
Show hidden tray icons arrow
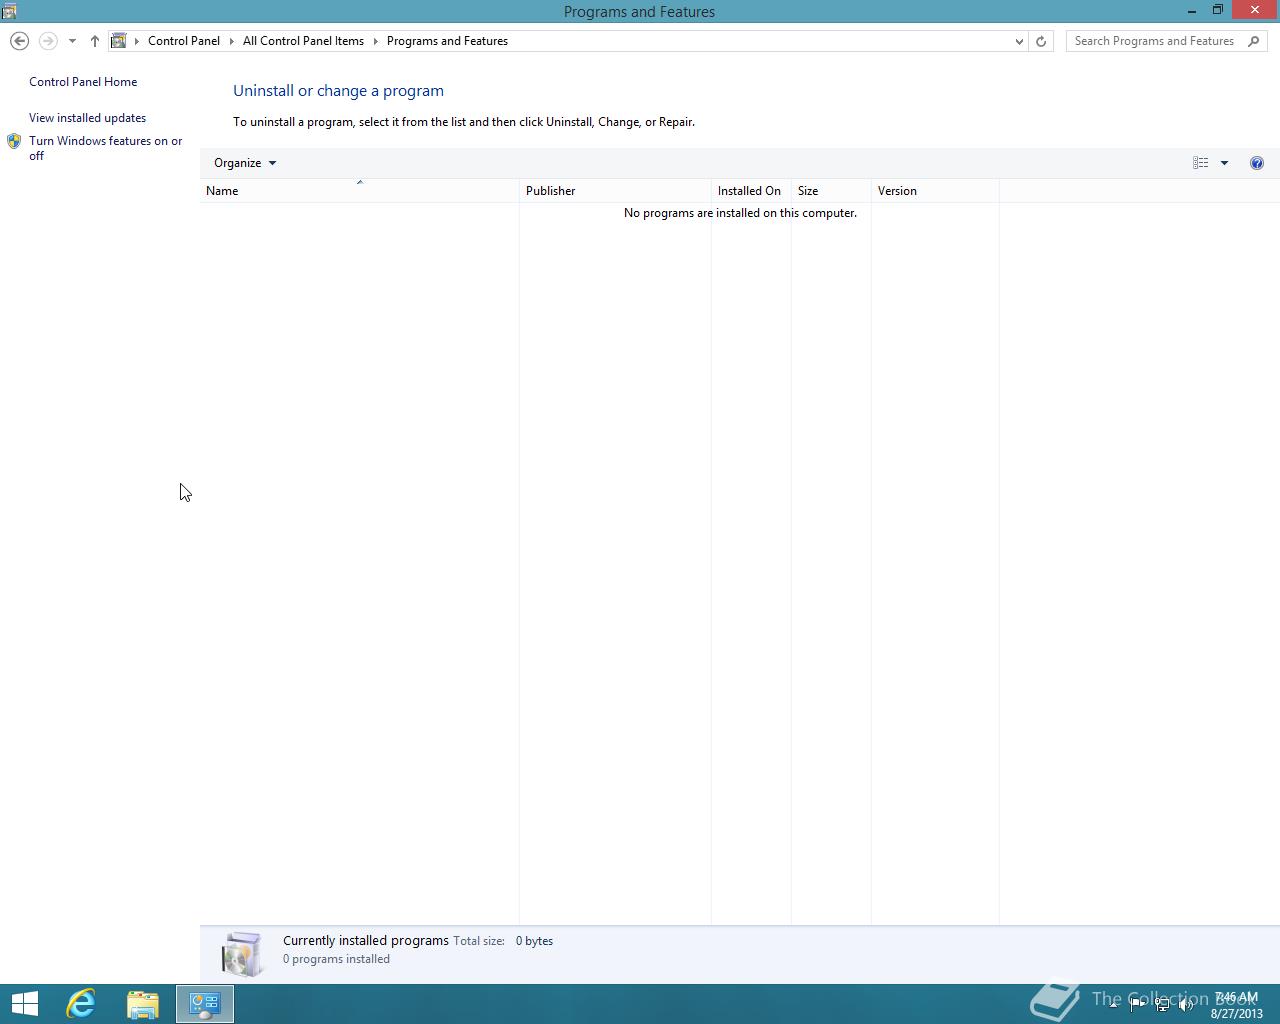[x=1113, y=1005]
